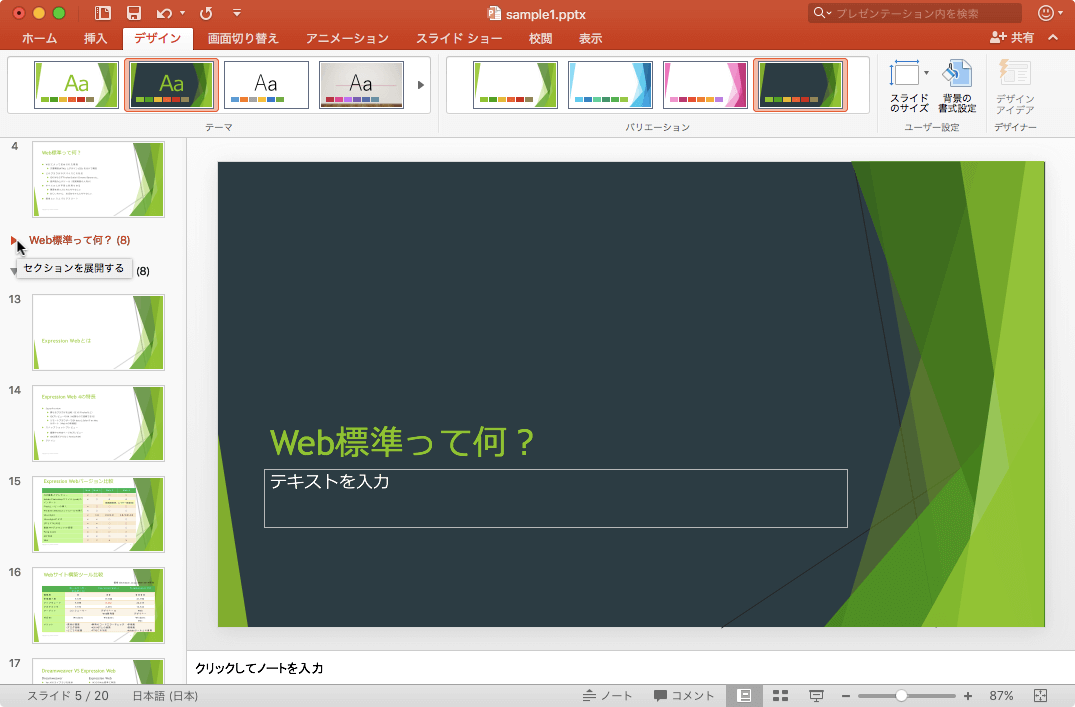Click the zoom slider handle

(x=902, y=695)
